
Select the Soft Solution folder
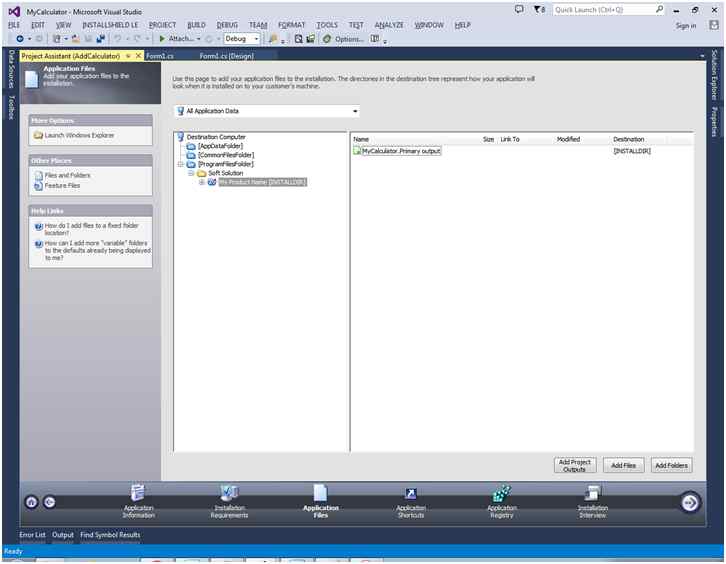(225, 173)
